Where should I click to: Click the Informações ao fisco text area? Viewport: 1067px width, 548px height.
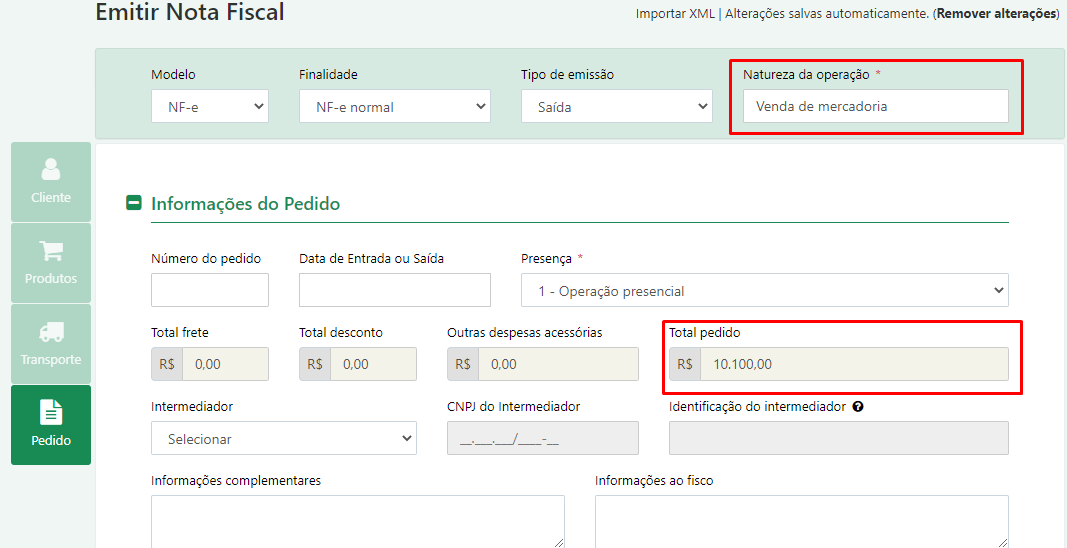(802, 521)
